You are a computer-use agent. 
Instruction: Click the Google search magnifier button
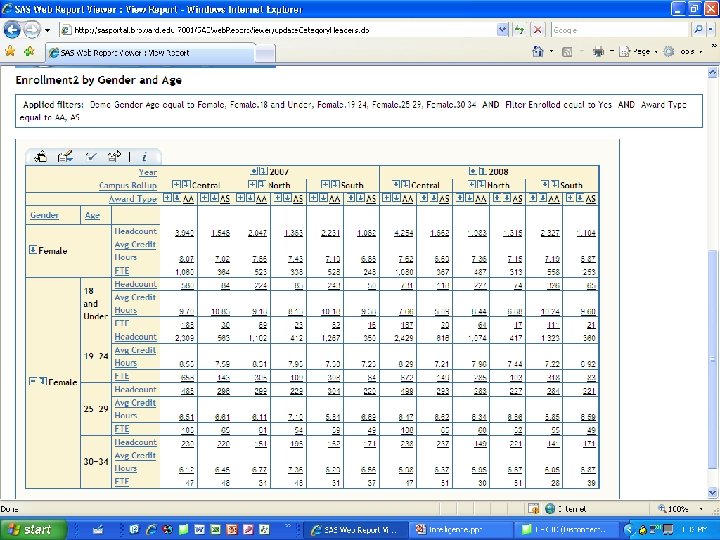click(698, 30)
